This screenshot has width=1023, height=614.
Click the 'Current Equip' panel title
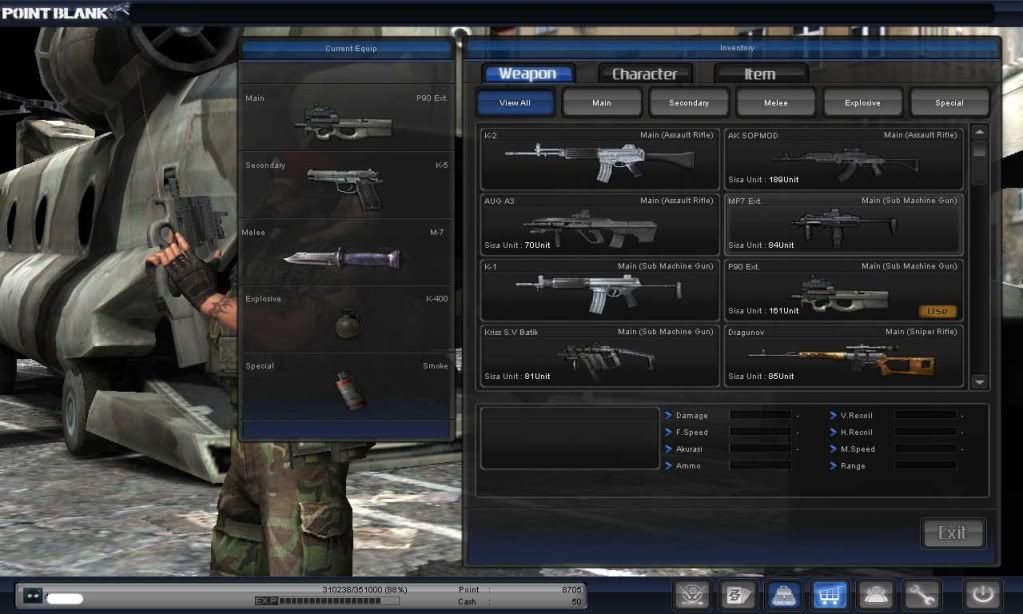[x=351, y=48]
